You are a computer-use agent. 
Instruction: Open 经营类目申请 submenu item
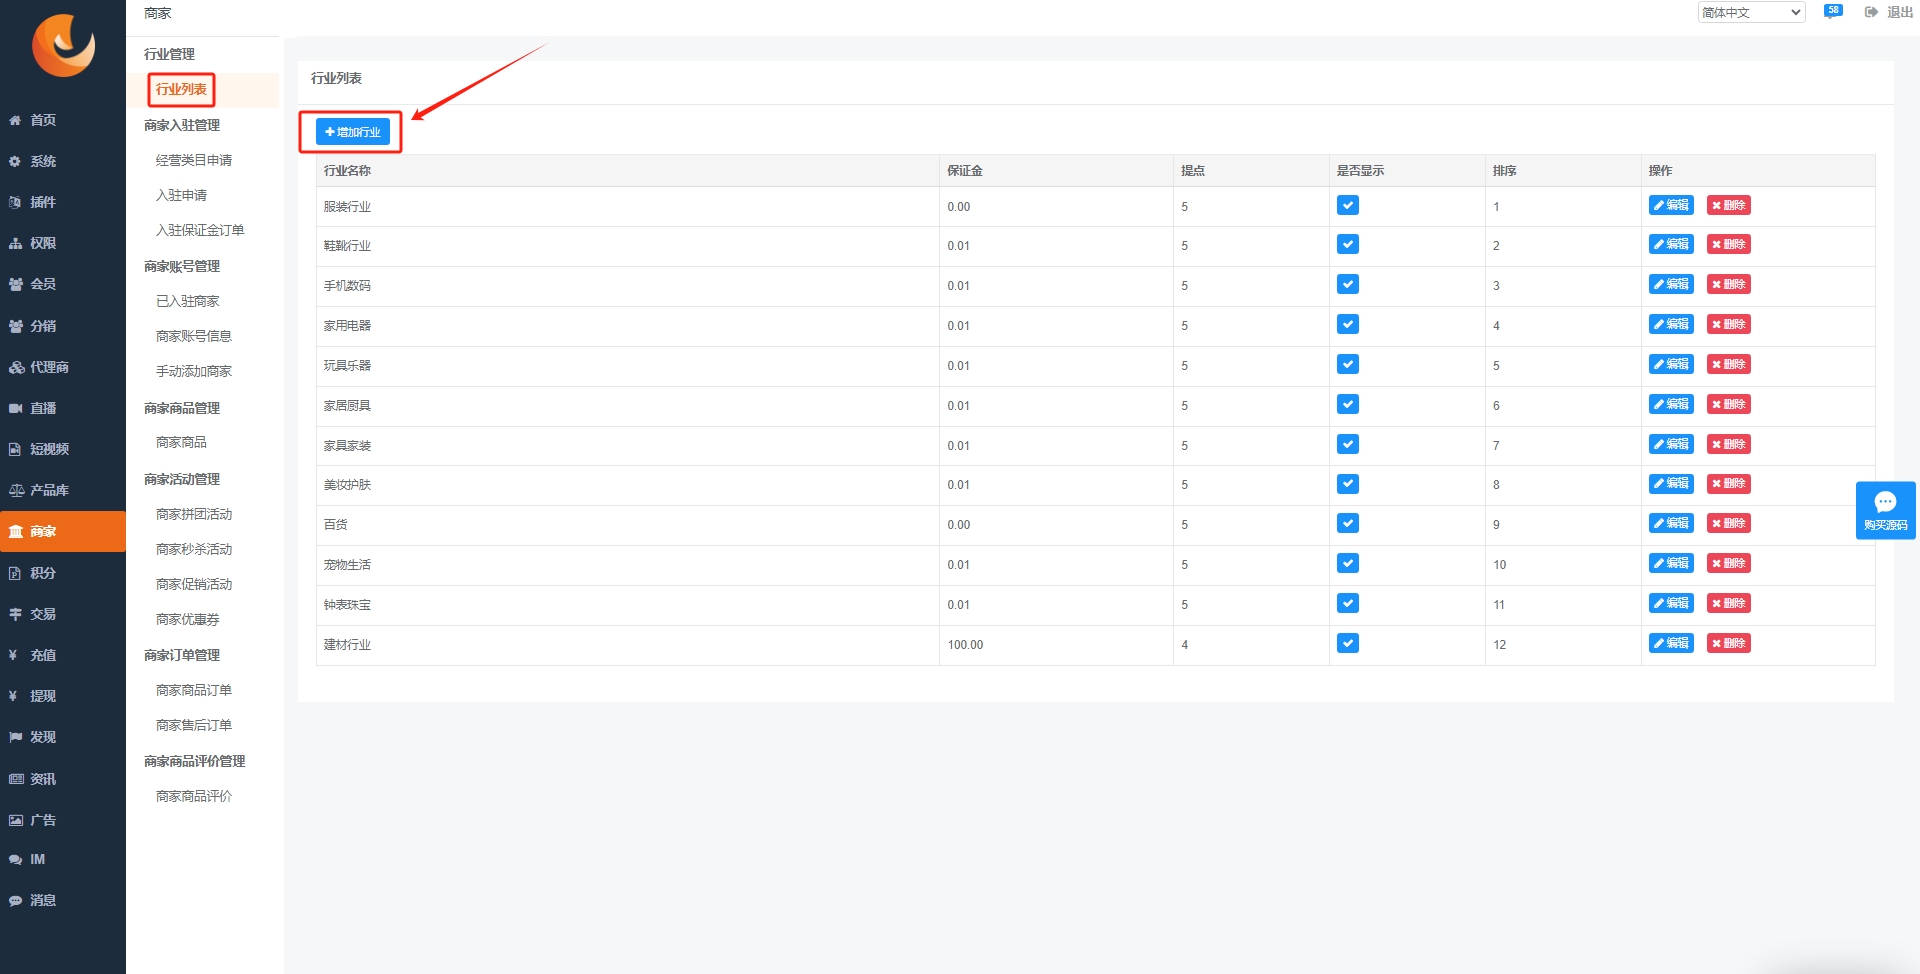(194, 160)
